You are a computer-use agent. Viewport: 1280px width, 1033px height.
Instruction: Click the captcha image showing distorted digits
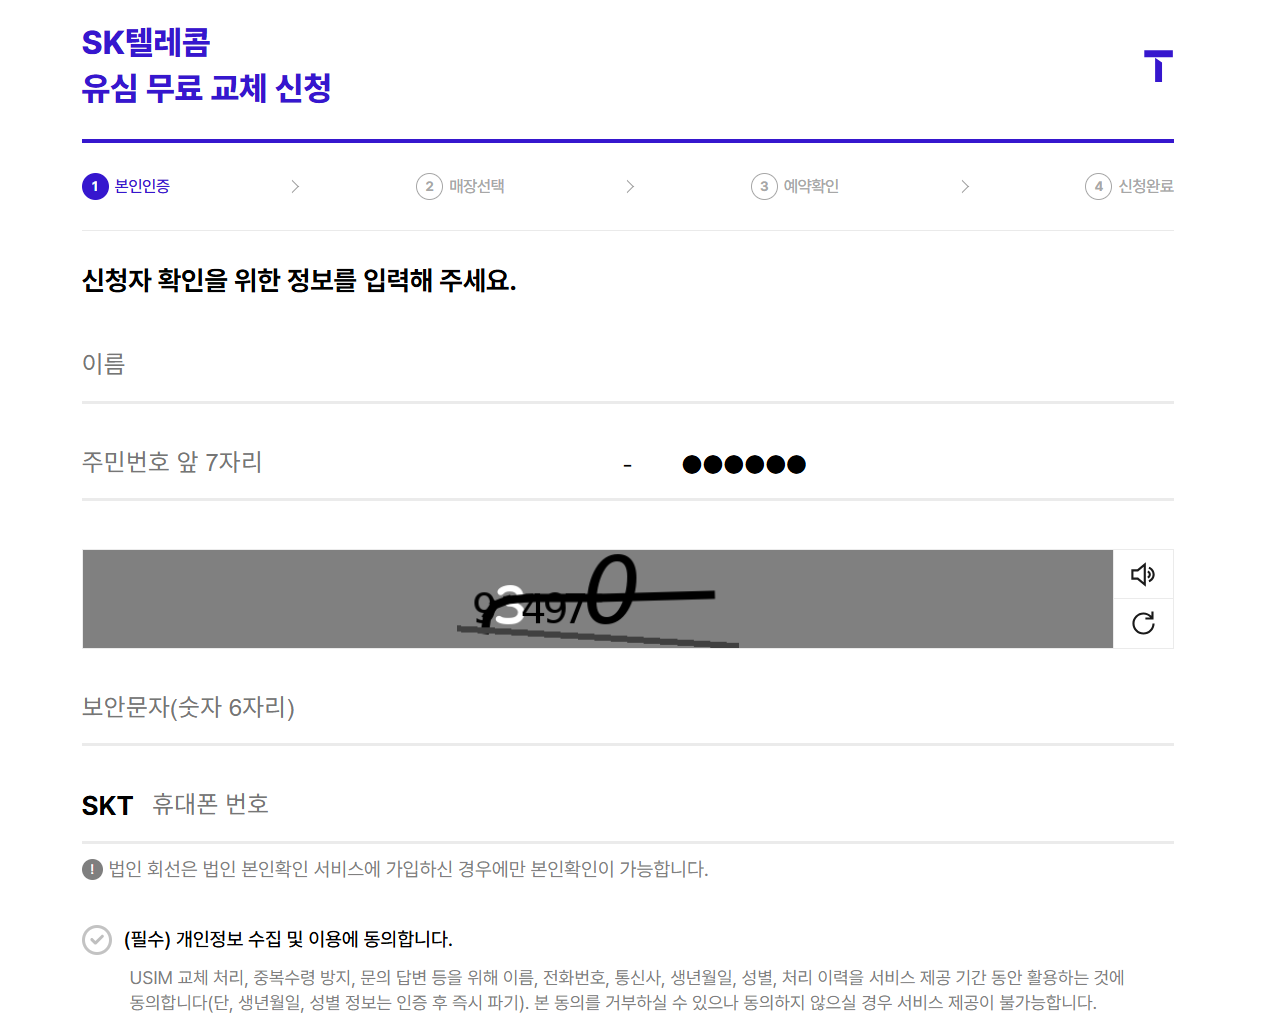click(598, 599)
